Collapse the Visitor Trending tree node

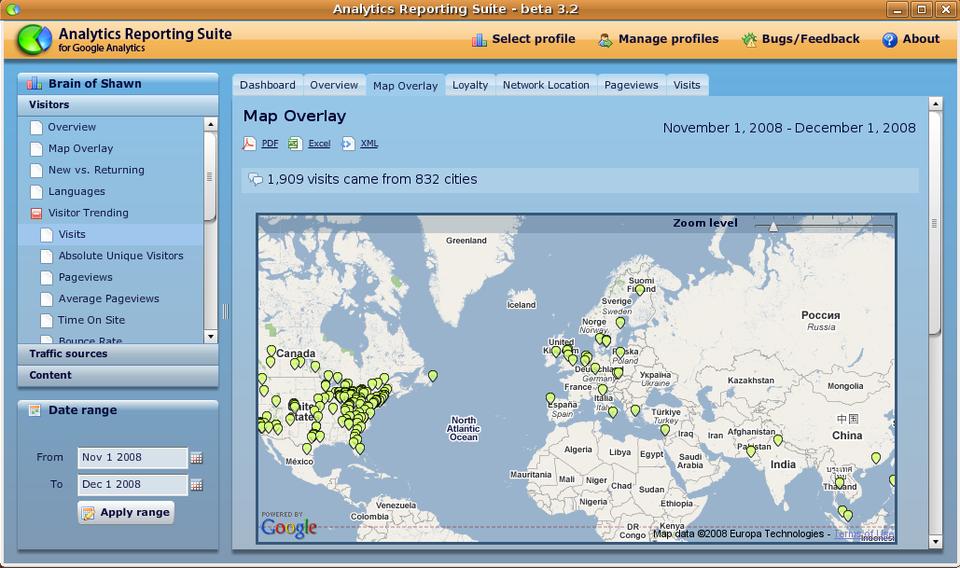coord(37,213)
